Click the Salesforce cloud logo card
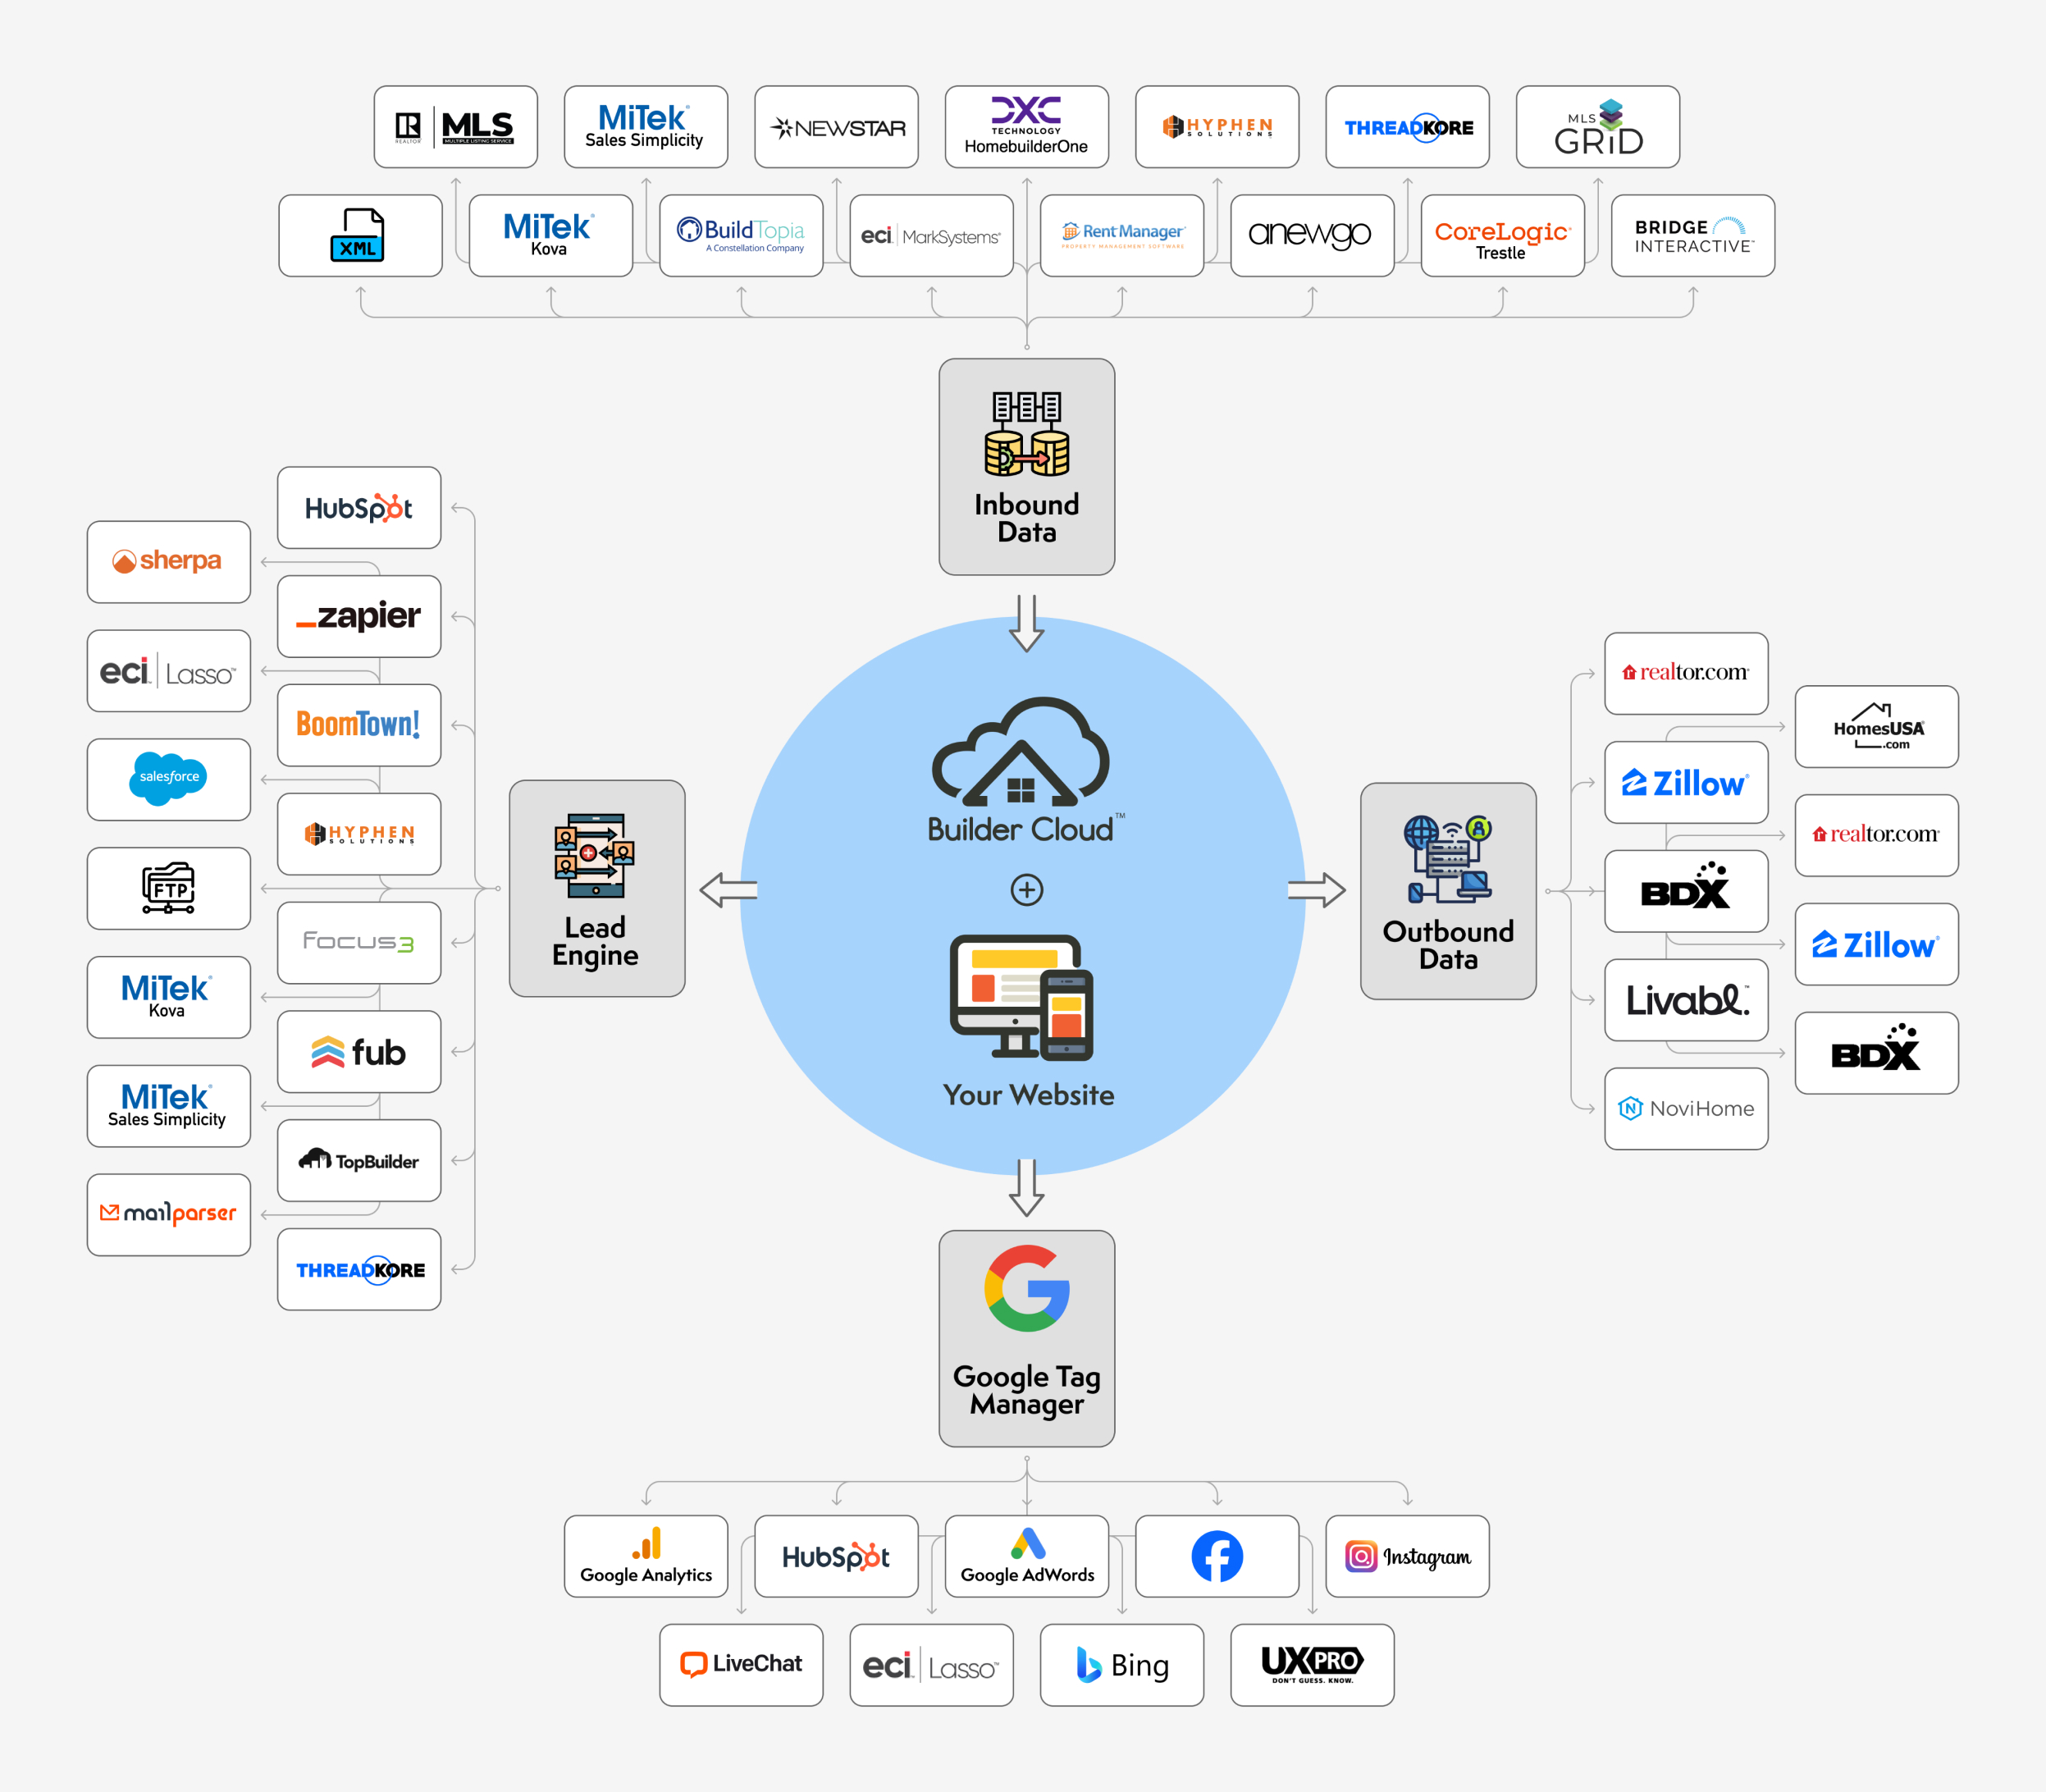Image resolution: width=2046 pixels, height=1792 pixels. pyautogui.click(x=169, y=779)
